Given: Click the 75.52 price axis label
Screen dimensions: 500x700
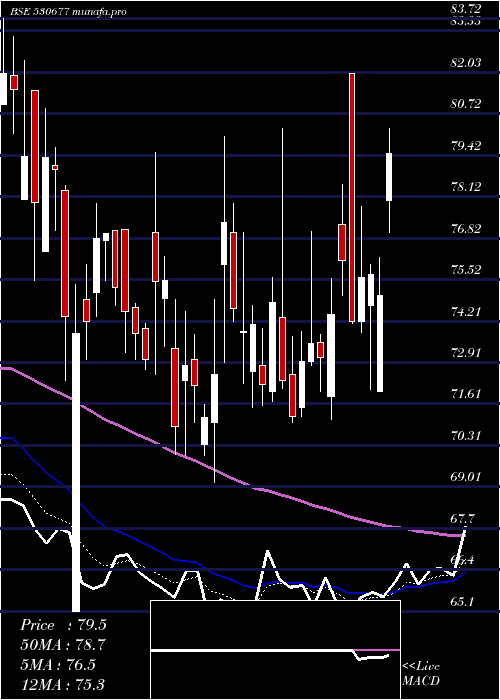Looking at the screenshot, I should click(466, 270).
